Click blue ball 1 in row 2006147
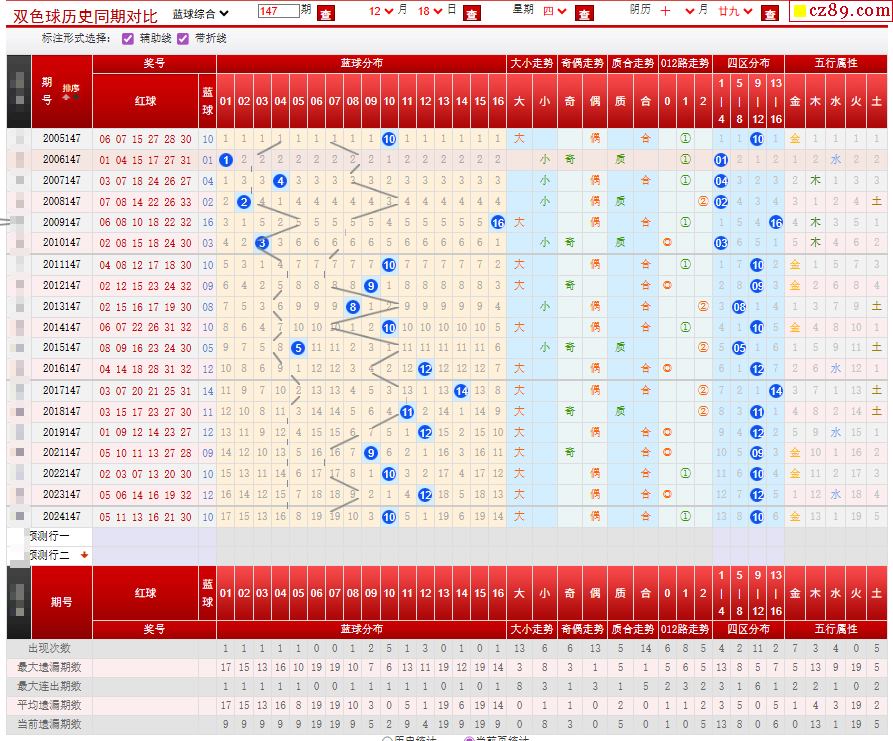Screen dimensions: 893x741 226,160
